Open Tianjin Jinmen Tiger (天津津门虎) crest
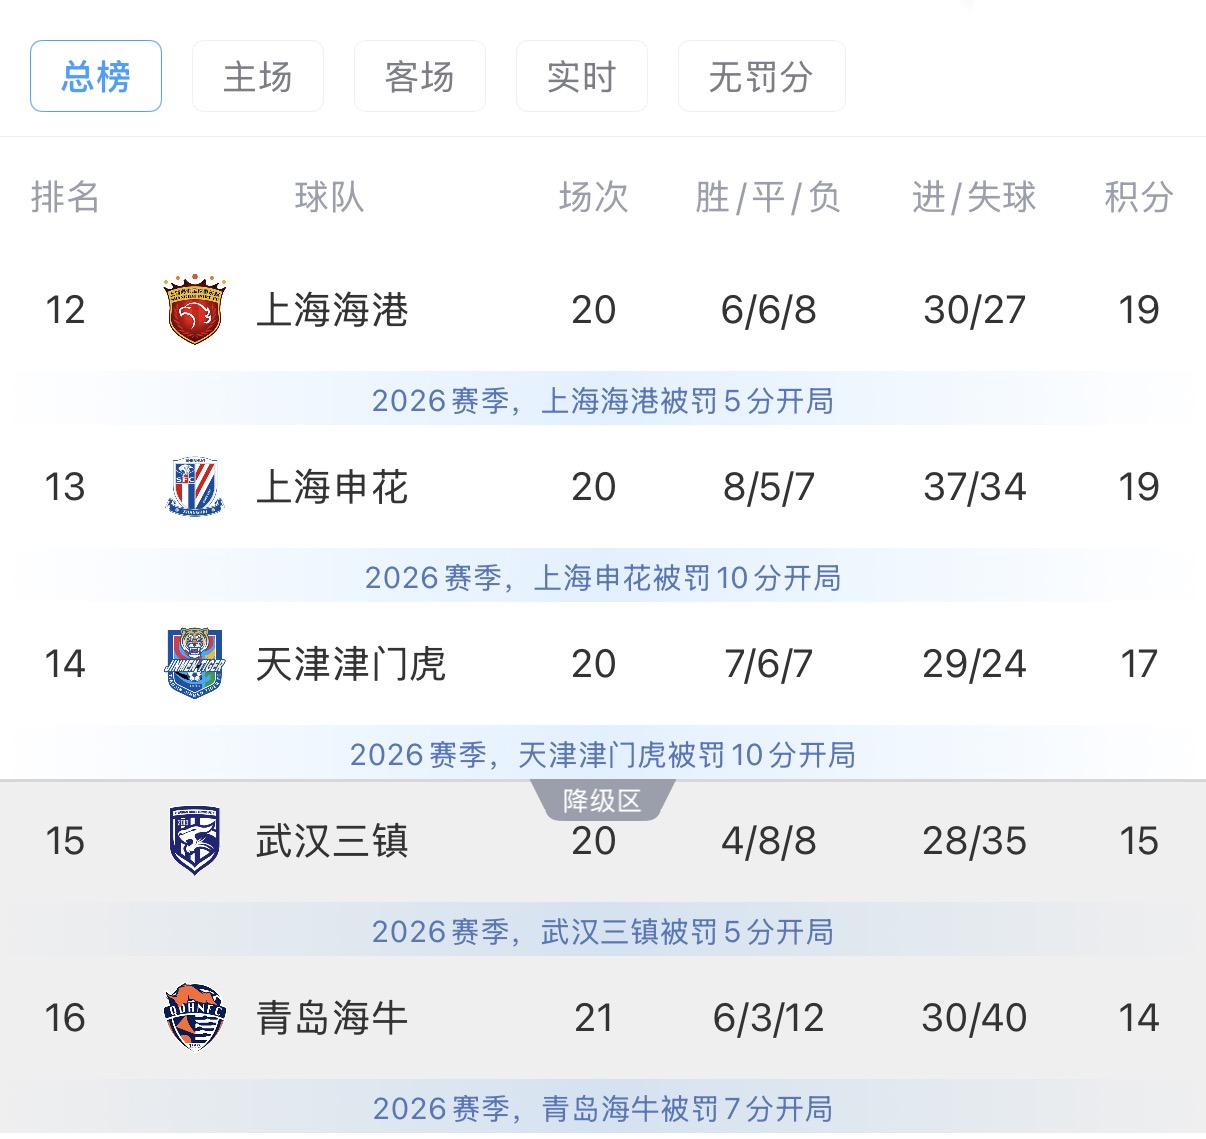This screenshot has width=1206, height=1139. click(x=195, y=663)
